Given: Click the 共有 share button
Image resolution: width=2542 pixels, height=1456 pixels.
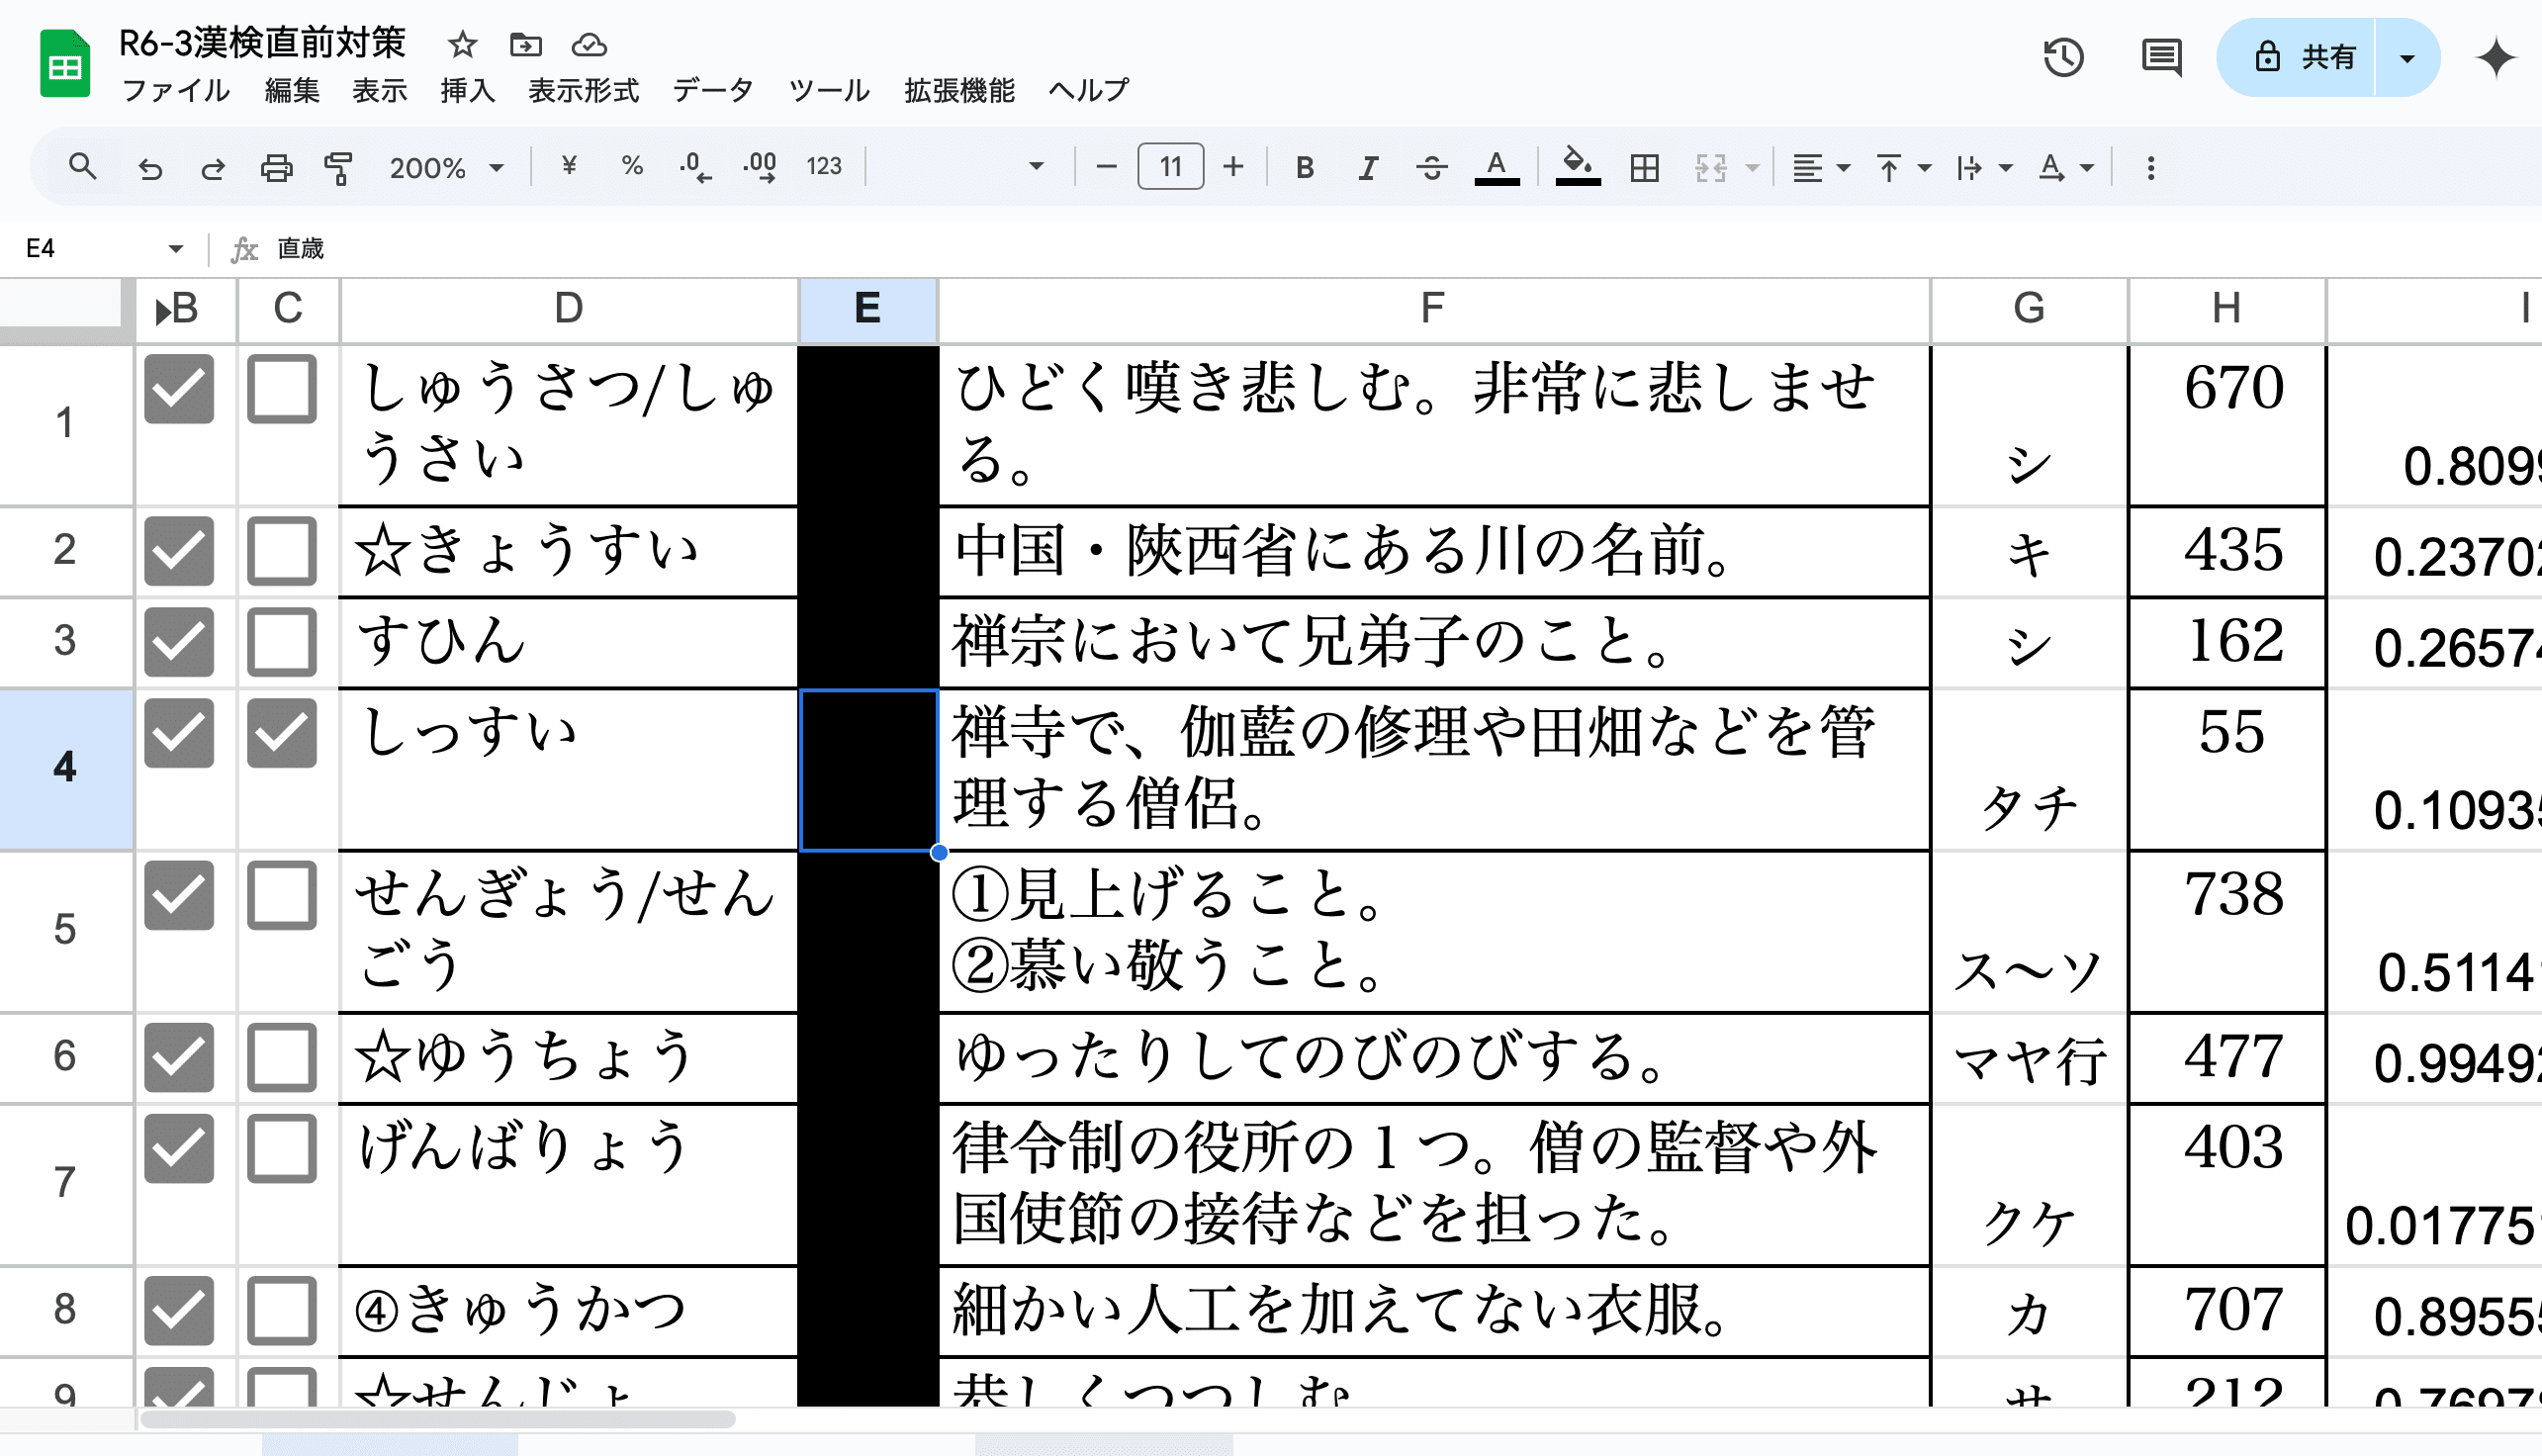Looking at the screenshot, I should click(2296, 57).
